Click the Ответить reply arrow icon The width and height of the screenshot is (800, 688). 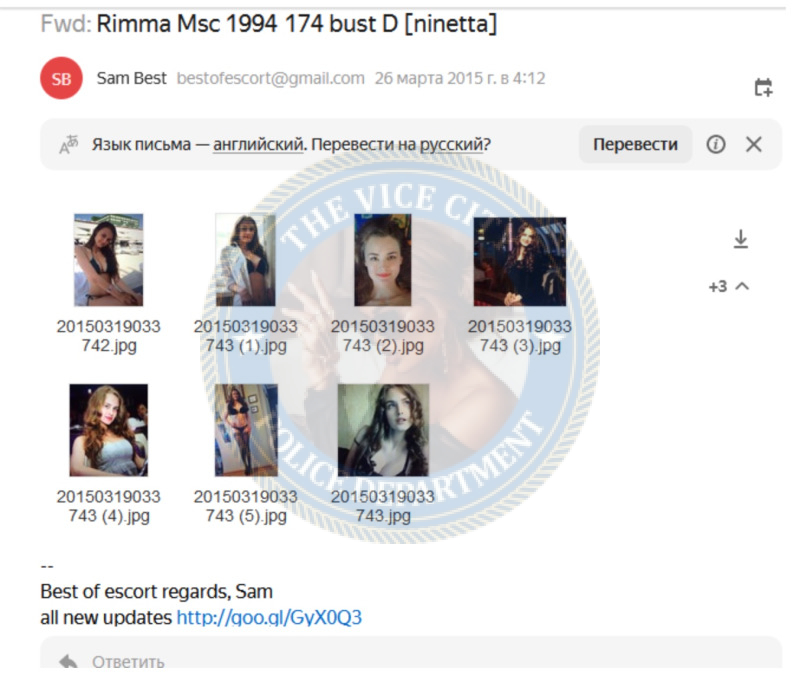tap(68, 662)
